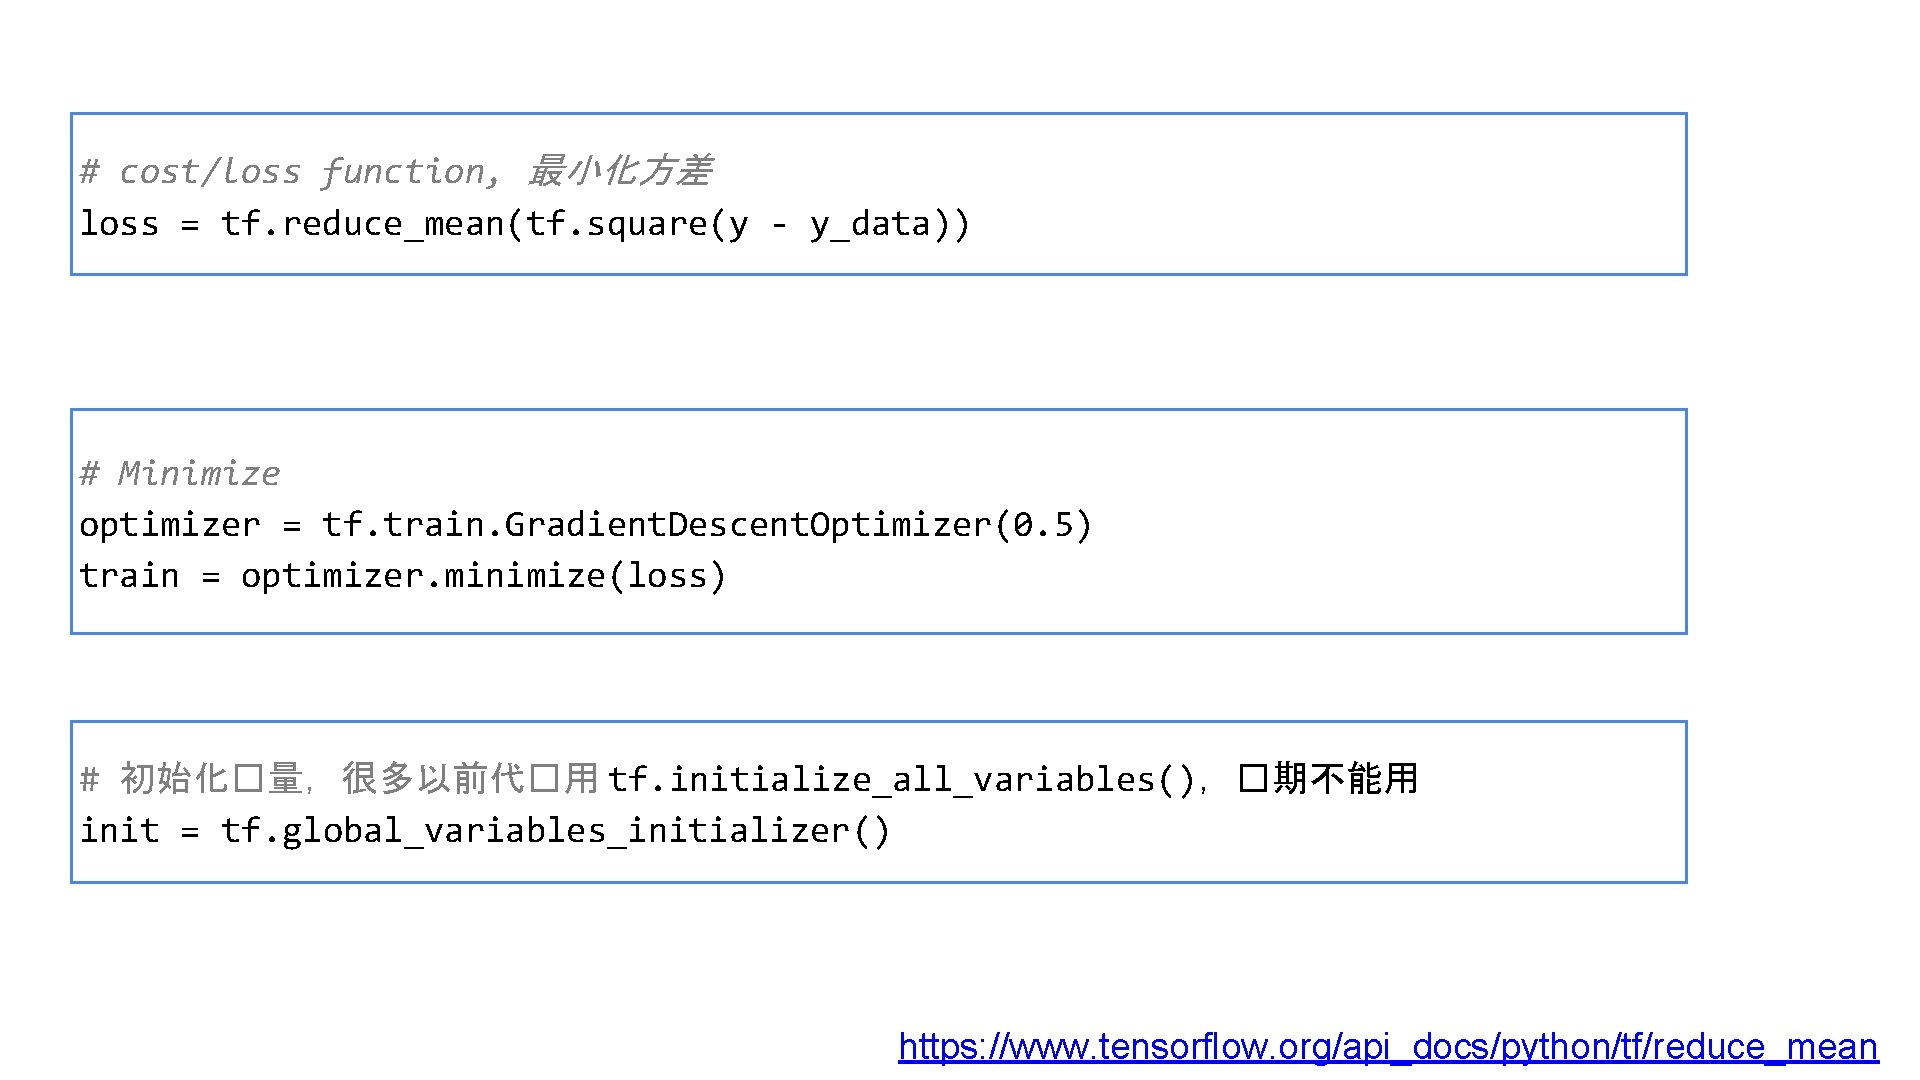Click the 'init' variable name
This screenshot has height=1080, width=1920.
click(119, 831)
